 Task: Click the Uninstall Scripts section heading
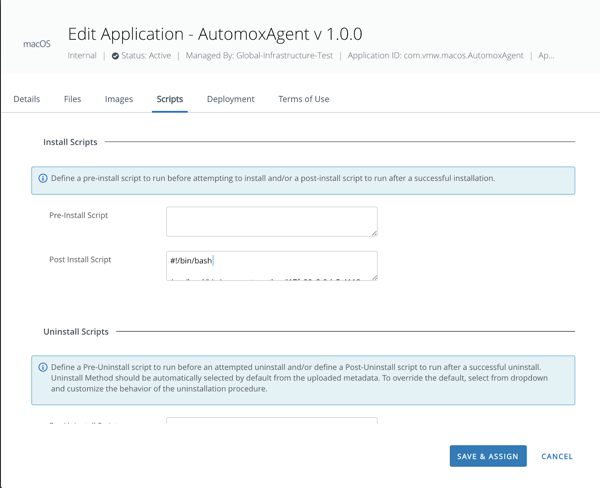76,332
